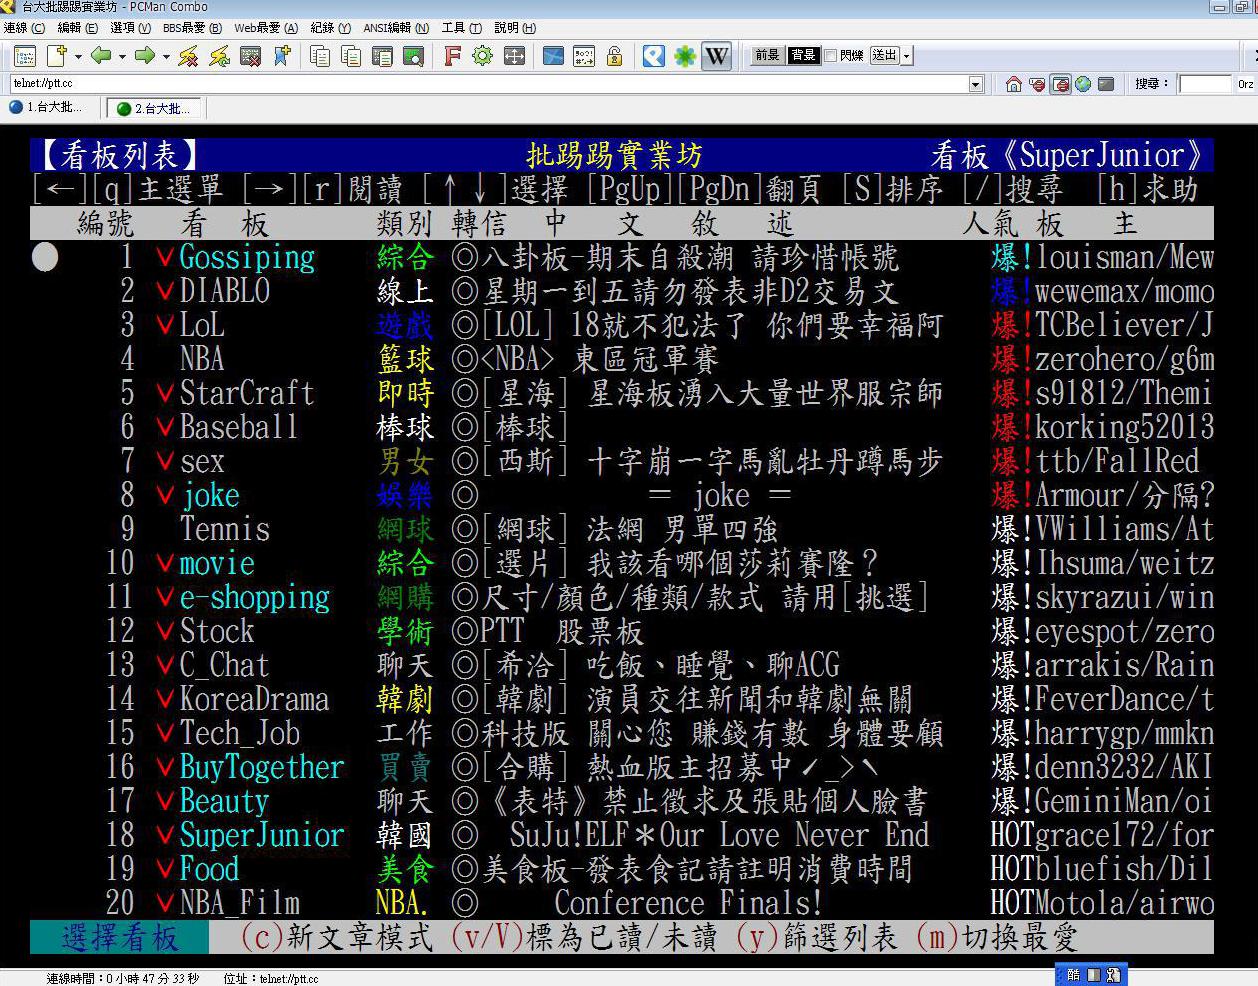Screen dimensions: 1258x986
Task: Open the ANSI編輯 (N) menu
Action: 396,28
